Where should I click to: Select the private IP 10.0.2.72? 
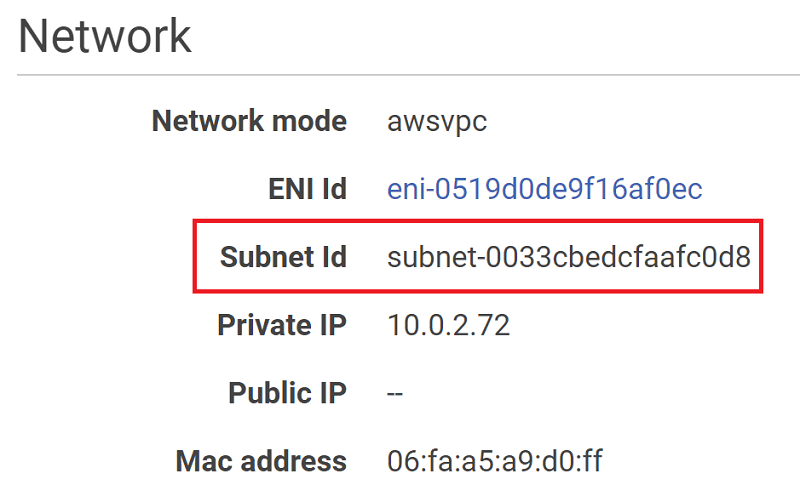coord(448,325)
